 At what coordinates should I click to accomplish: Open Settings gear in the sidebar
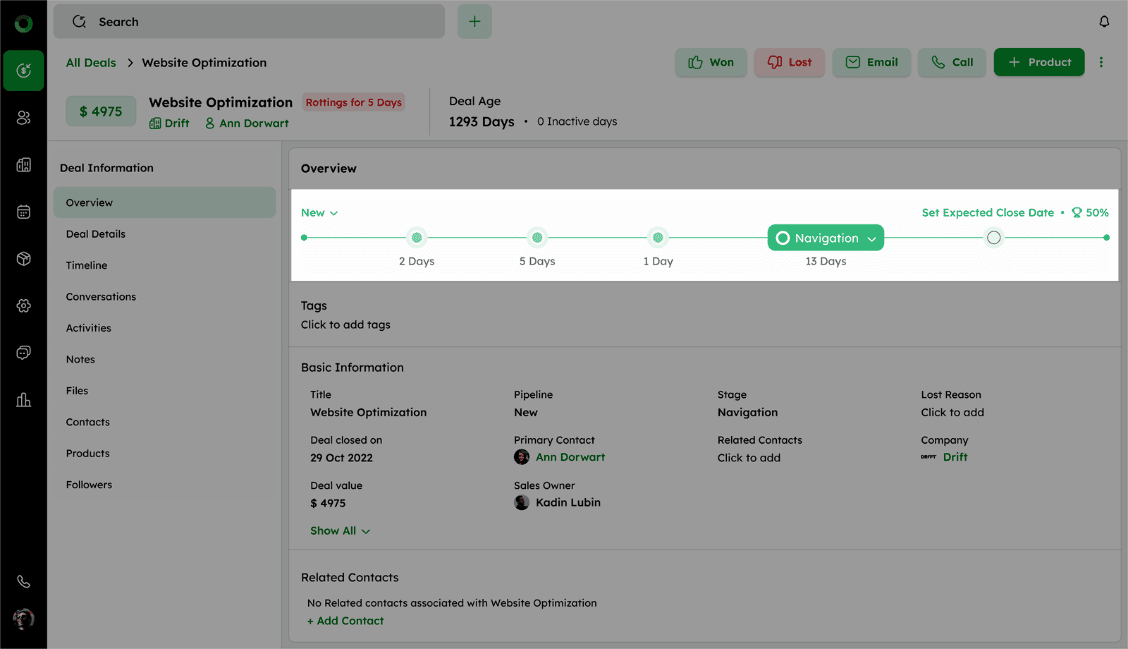pos(23,306)
